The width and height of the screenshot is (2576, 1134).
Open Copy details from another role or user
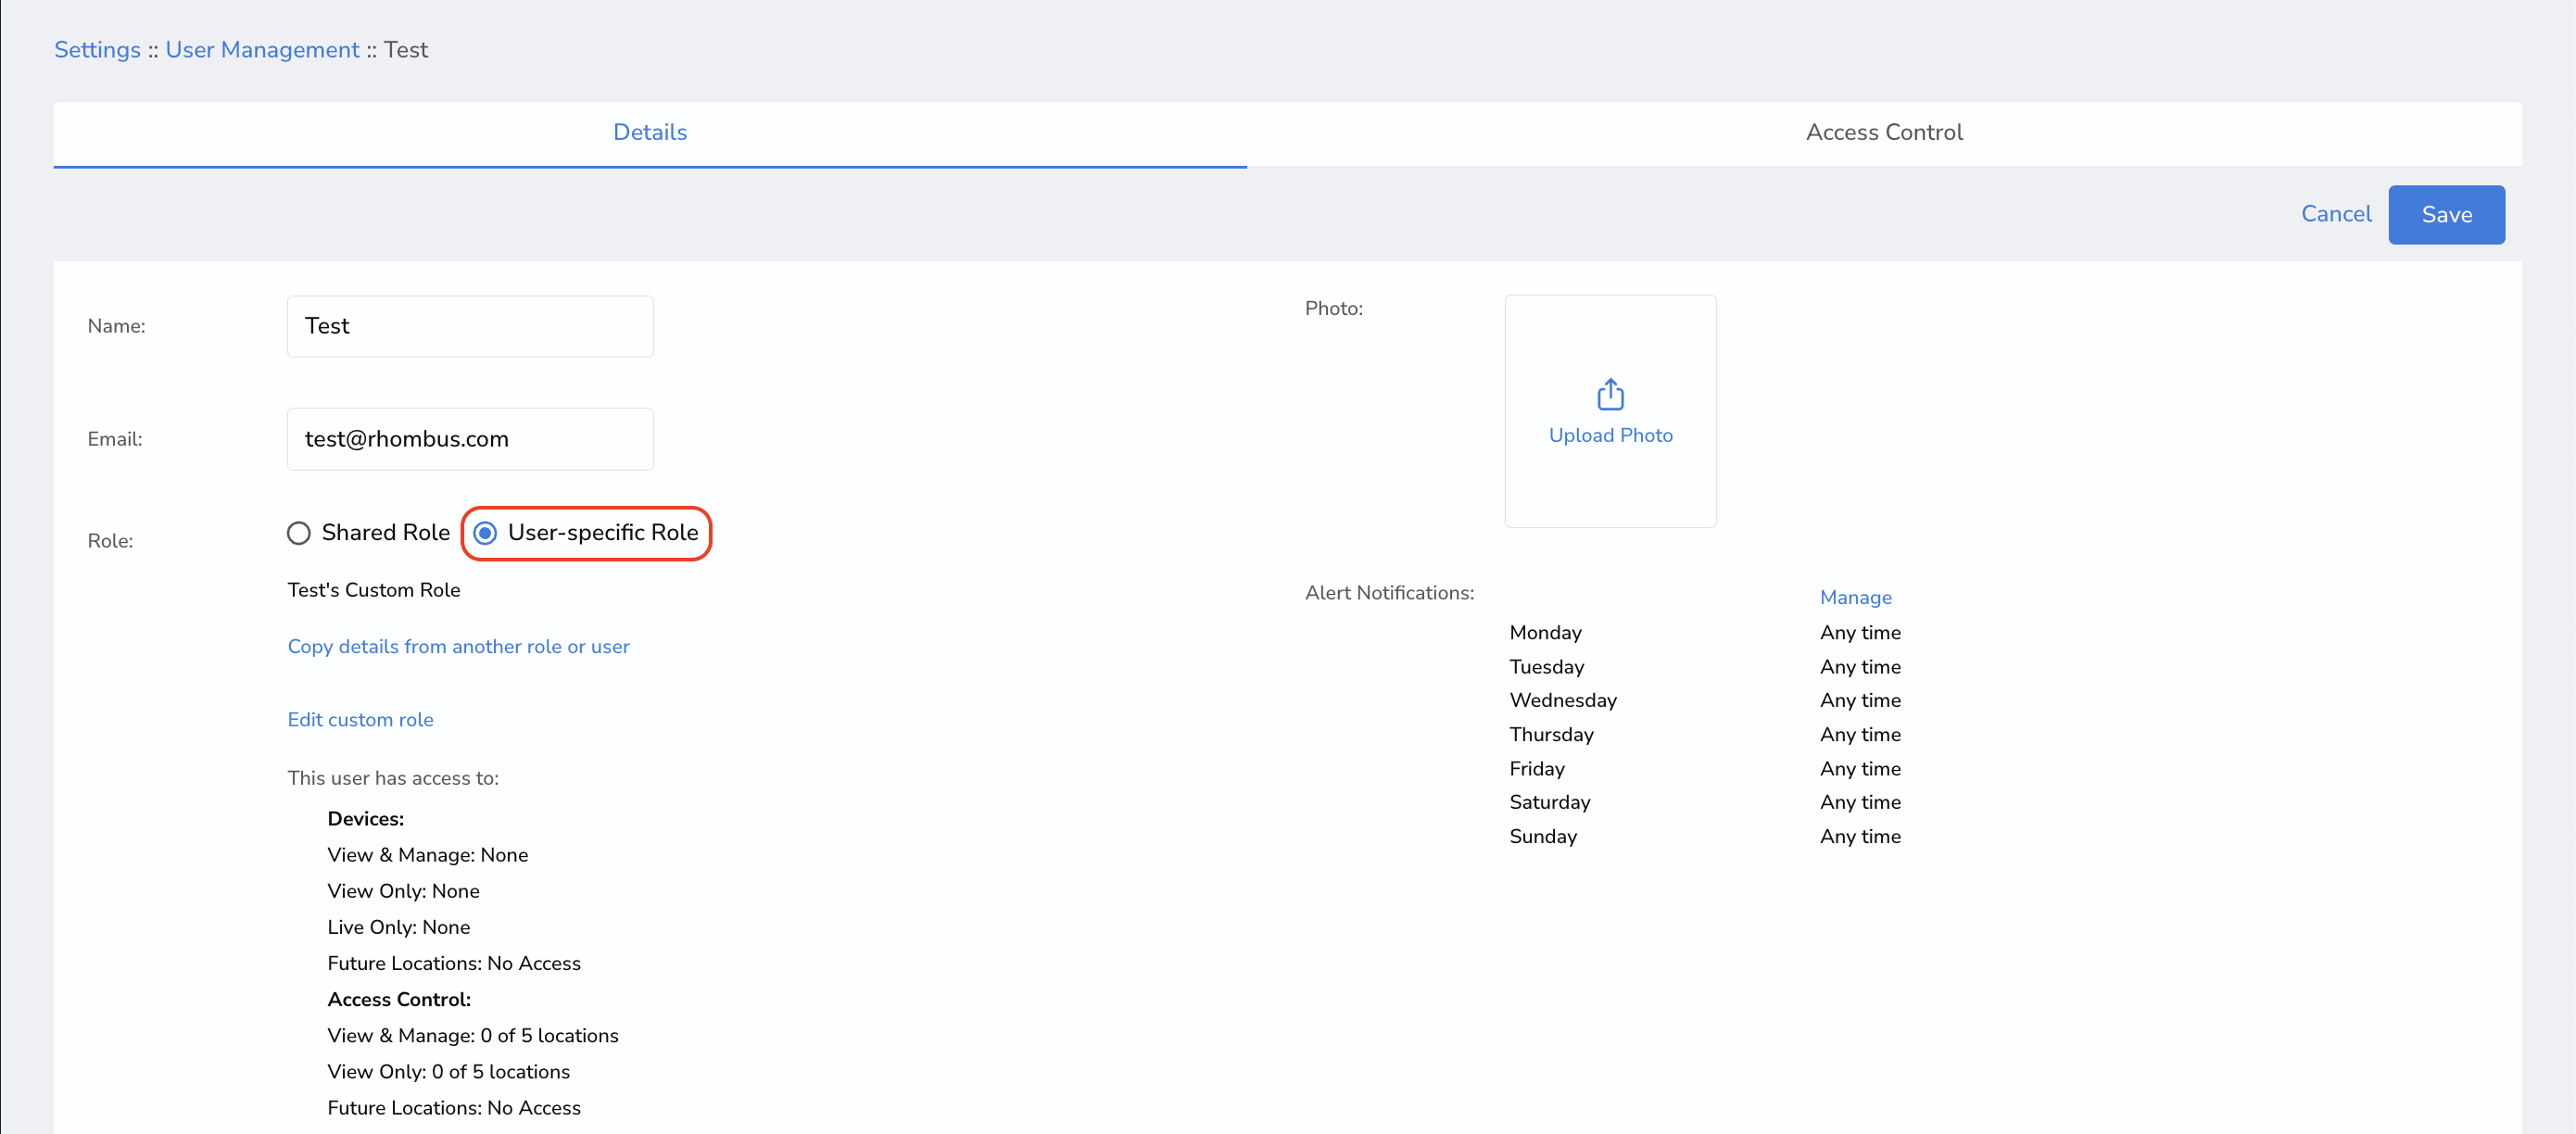(x=459, y=647)
